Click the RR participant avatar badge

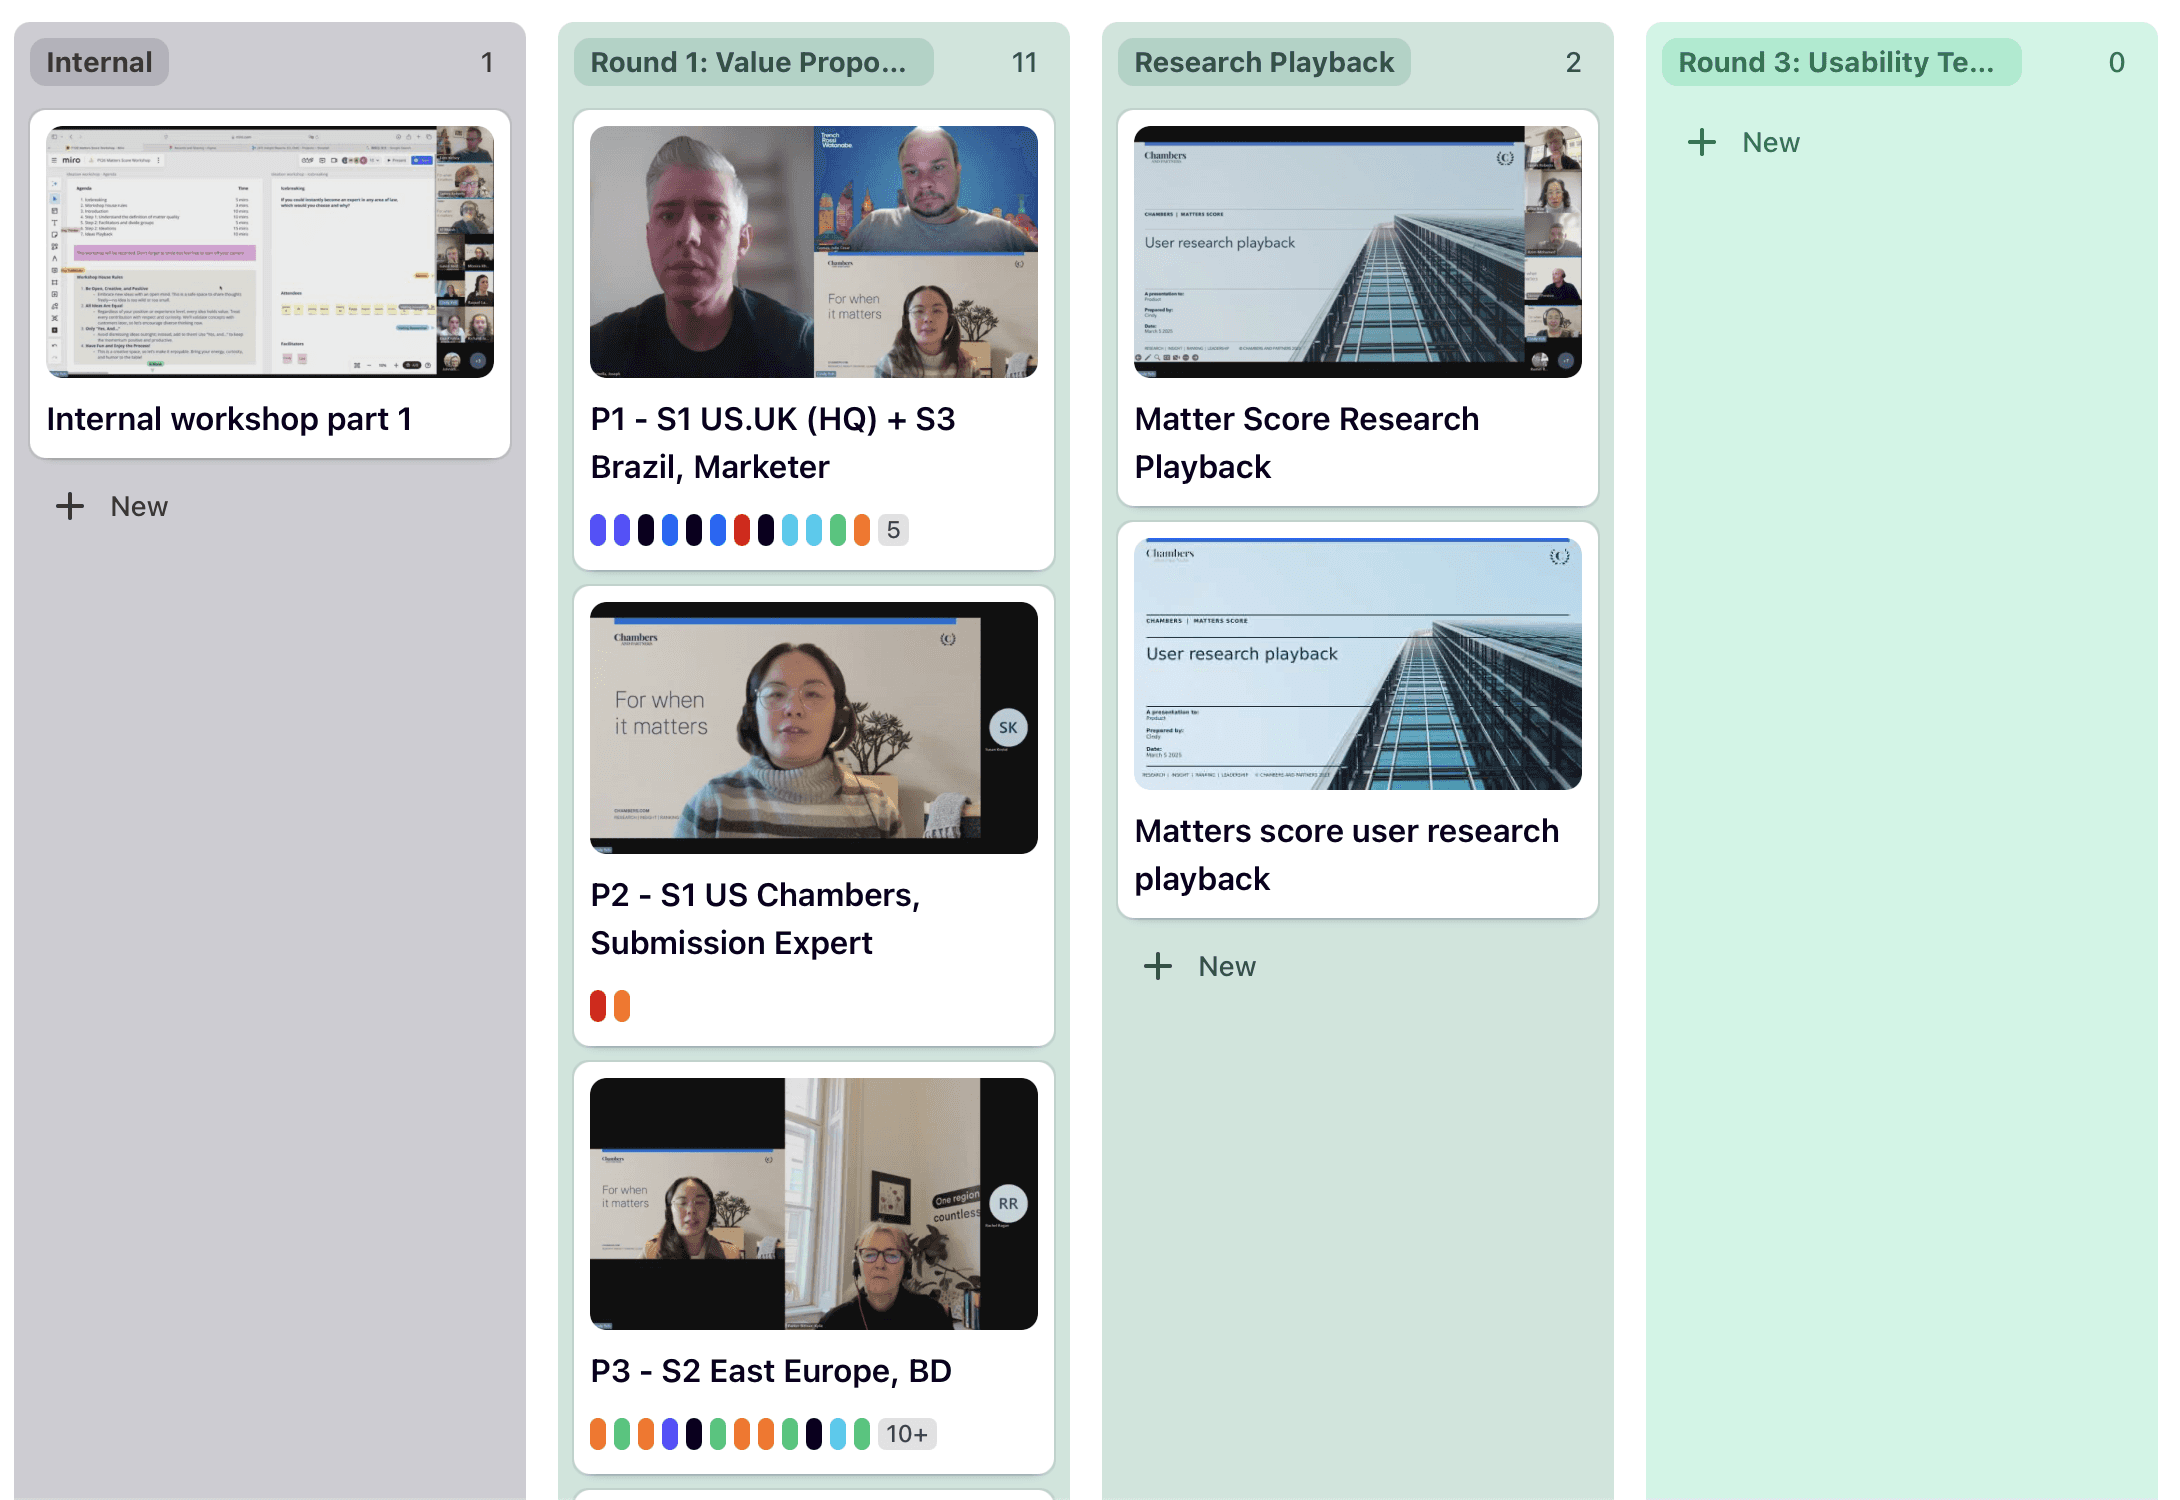1008,1204
